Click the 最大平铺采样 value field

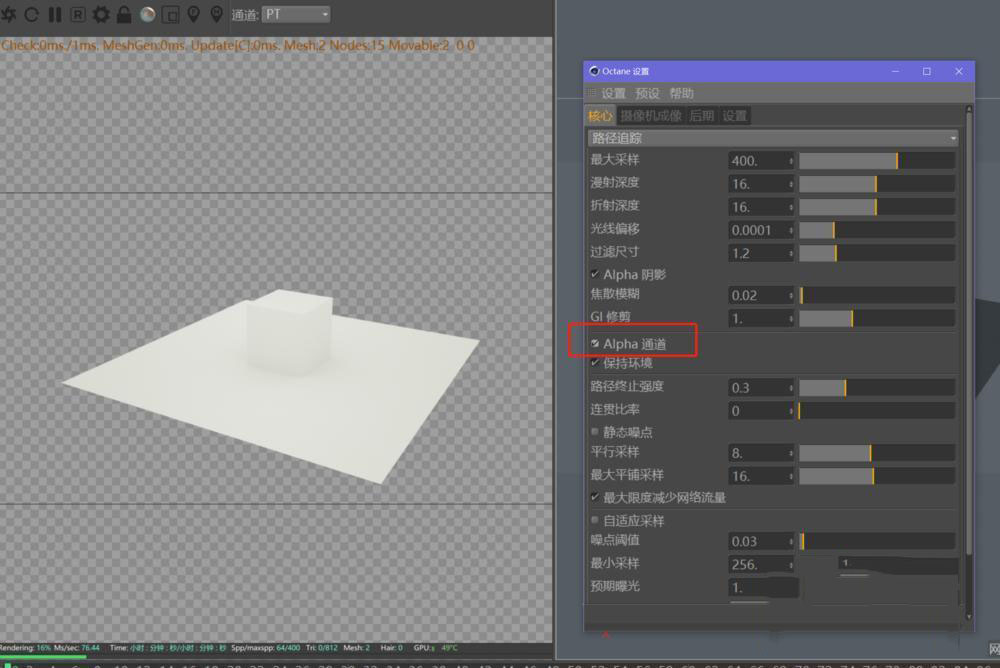757,476
